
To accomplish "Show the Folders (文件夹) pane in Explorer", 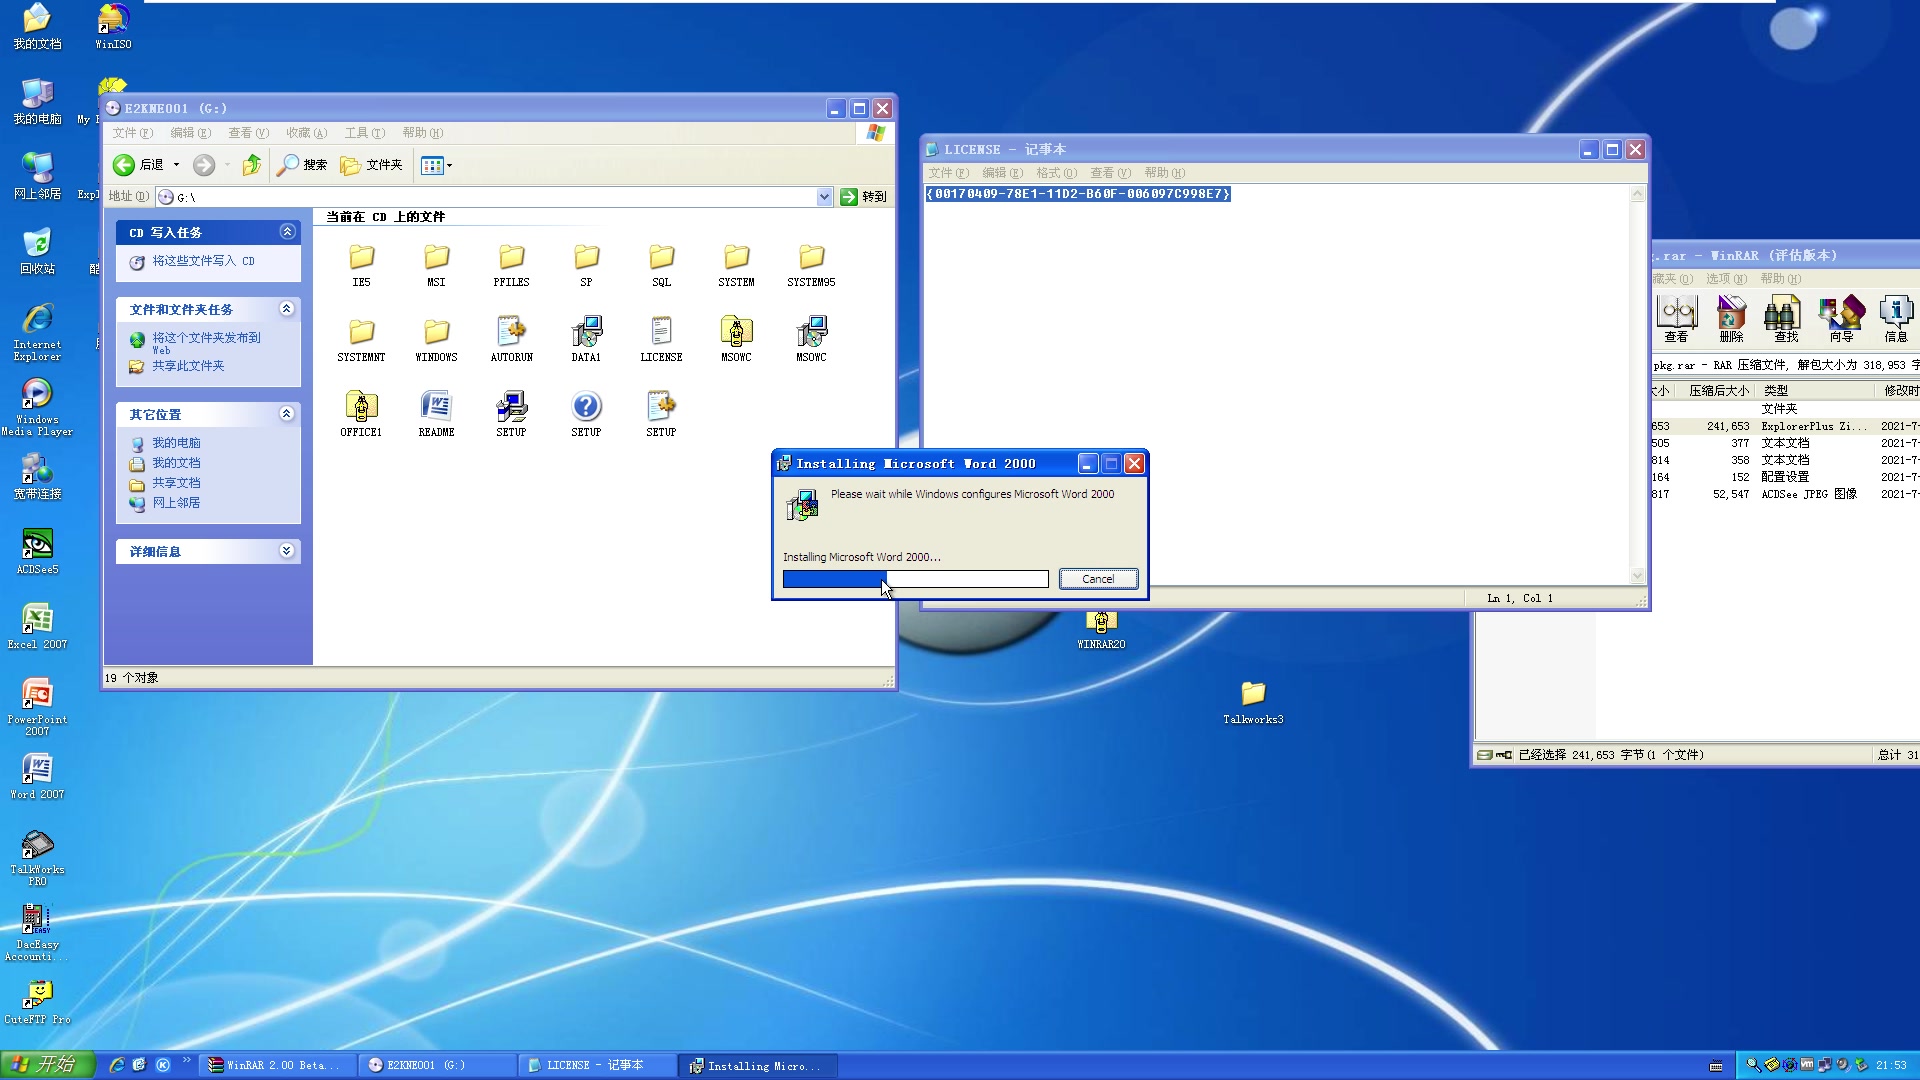I will tap(371, 164).
